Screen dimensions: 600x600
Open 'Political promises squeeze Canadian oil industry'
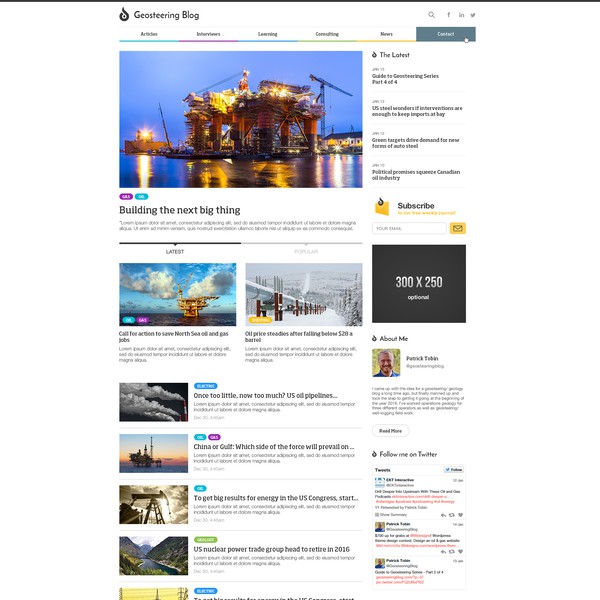(x=416, y=175)
